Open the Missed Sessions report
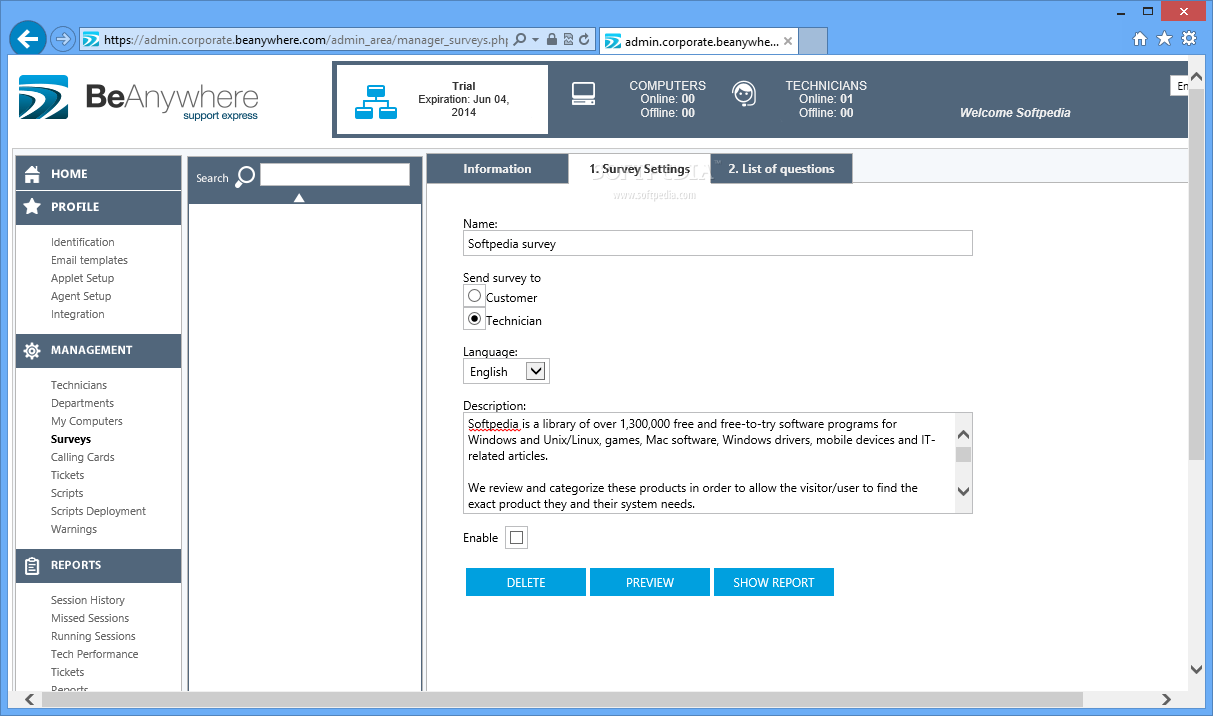1213x716 pixels. coord(90,618)
